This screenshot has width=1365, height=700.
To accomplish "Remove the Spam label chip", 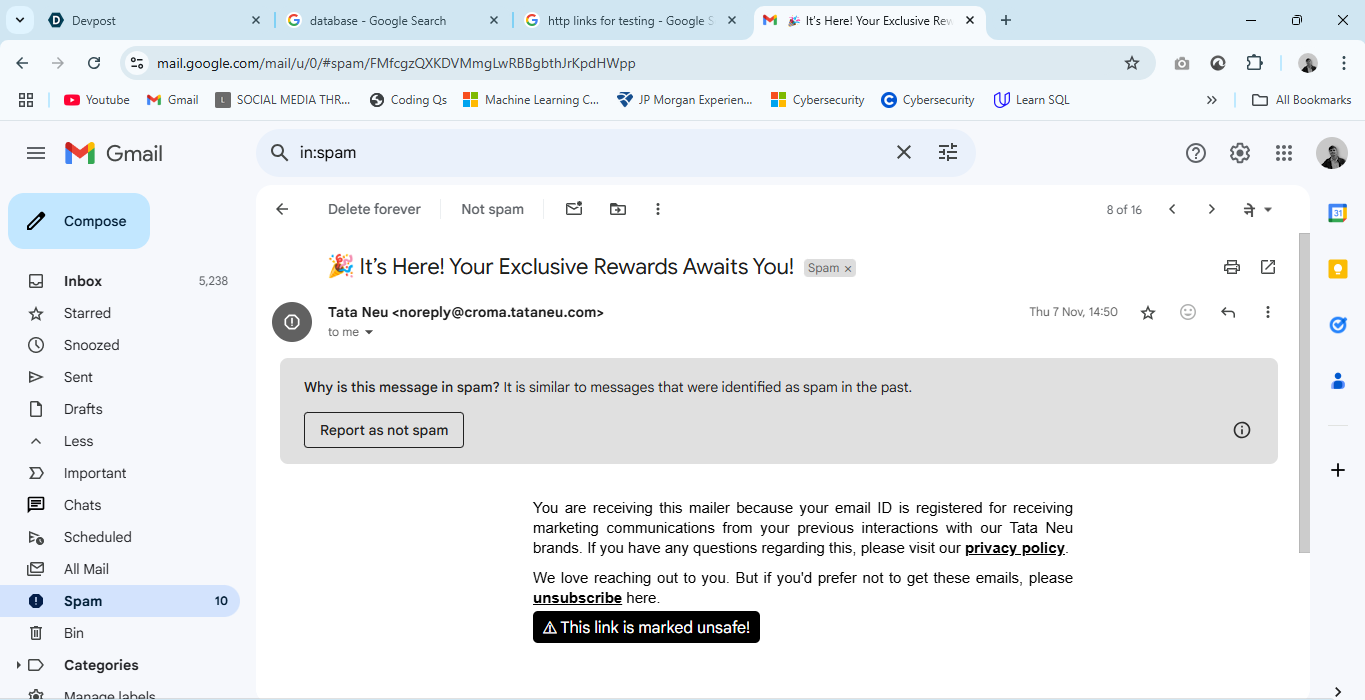I will point(848,268).
